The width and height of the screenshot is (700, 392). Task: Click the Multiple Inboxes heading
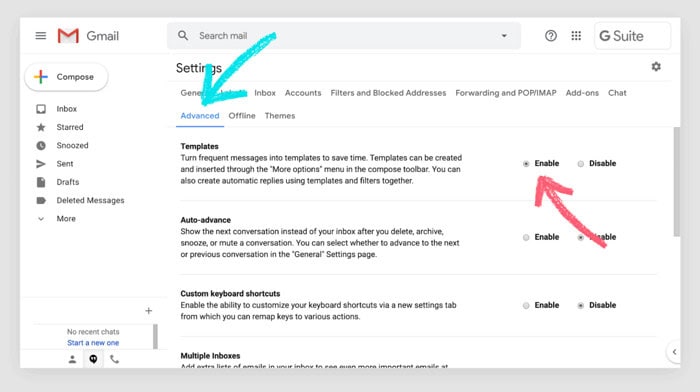tap(210, 356)
